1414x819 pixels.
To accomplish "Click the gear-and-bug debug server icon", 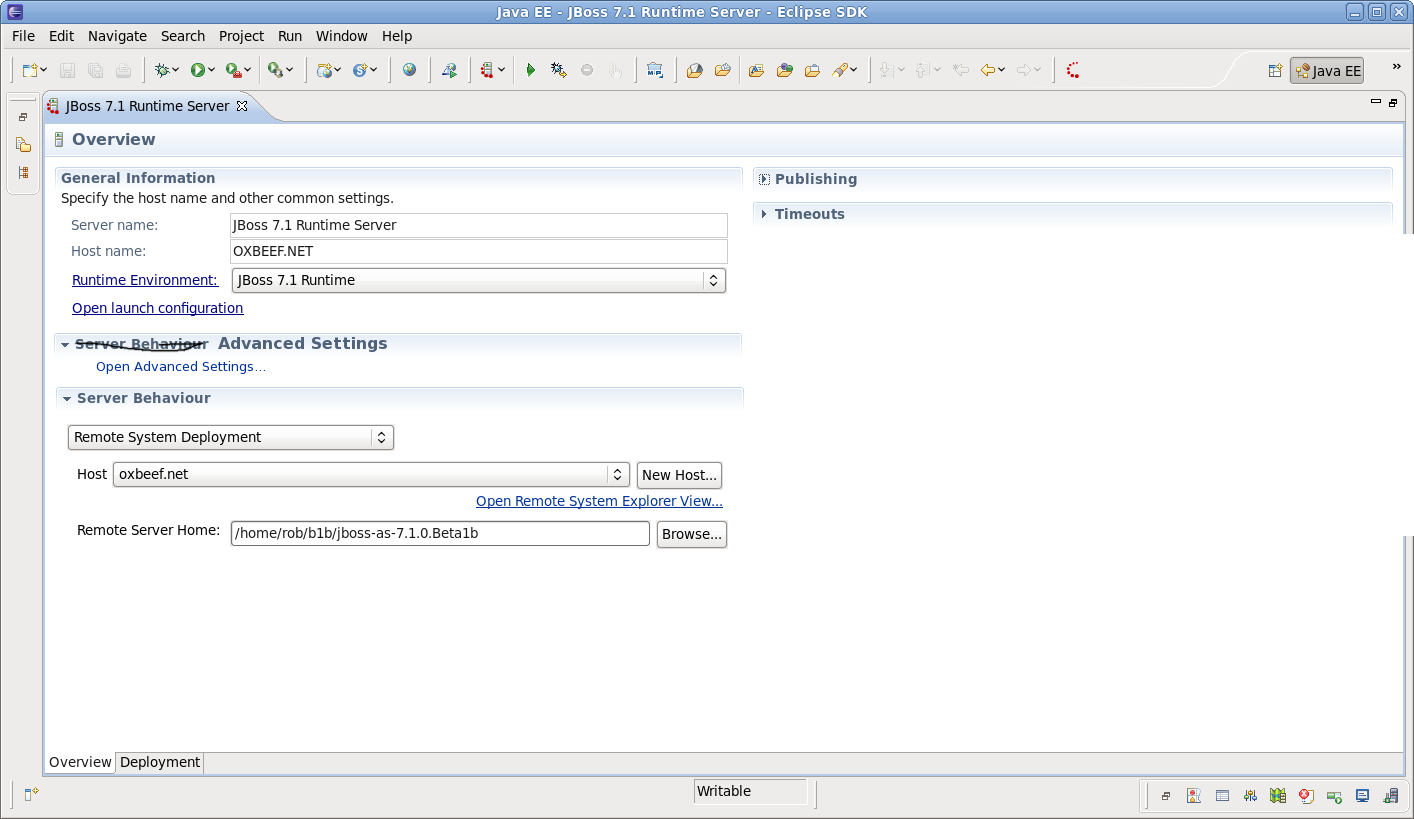I will pyautogui.click(x=559, y=70).
